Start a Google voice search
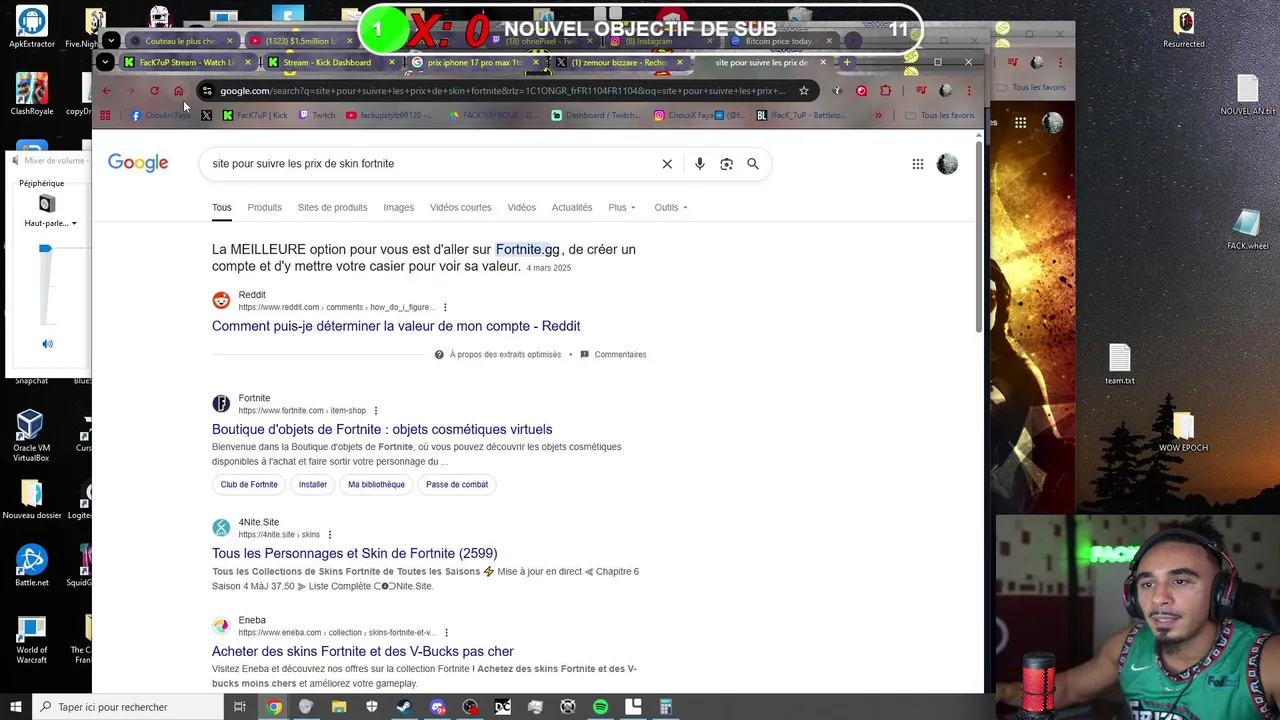The image size is (1280, 720). [x=699, y=164]
